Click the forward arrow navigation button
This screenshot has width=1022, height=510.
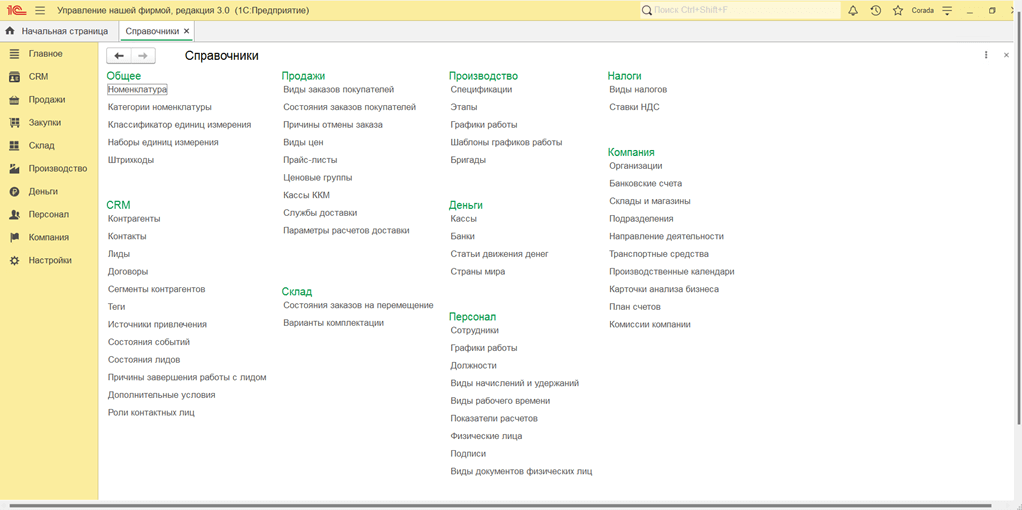[143, 56]
